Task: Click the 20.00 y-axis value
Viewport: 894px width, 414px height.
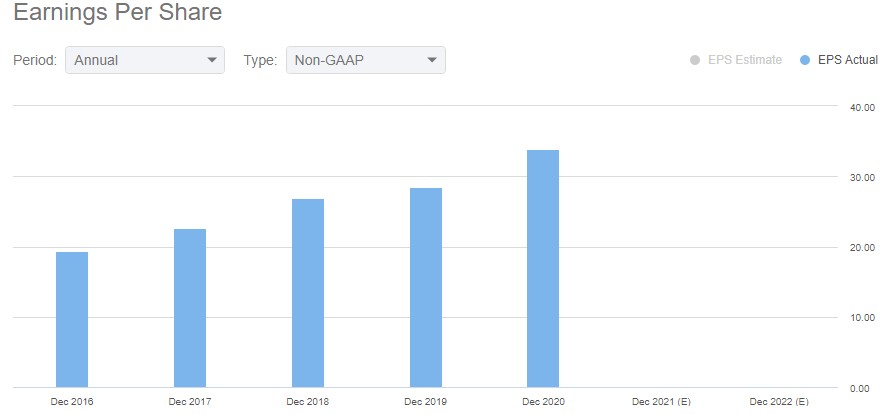Action: [864, 247]
